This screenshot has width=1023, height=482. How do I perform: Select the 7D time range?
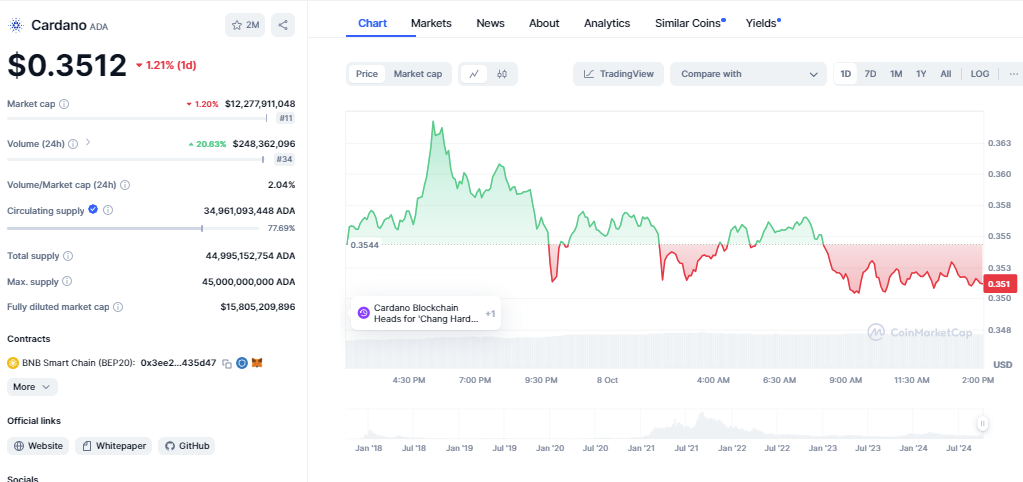[870, 74]
